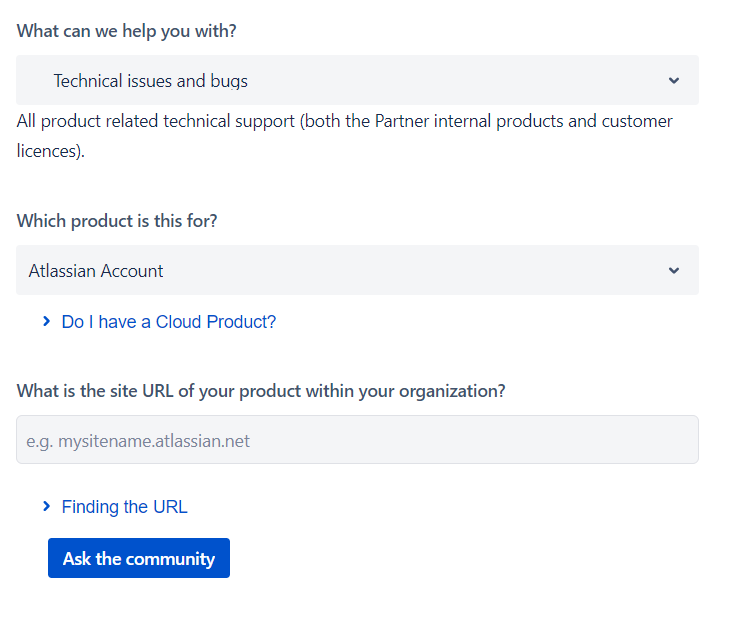
Task: Select the "Atlassian Account" value text
Action: [96, 271]
